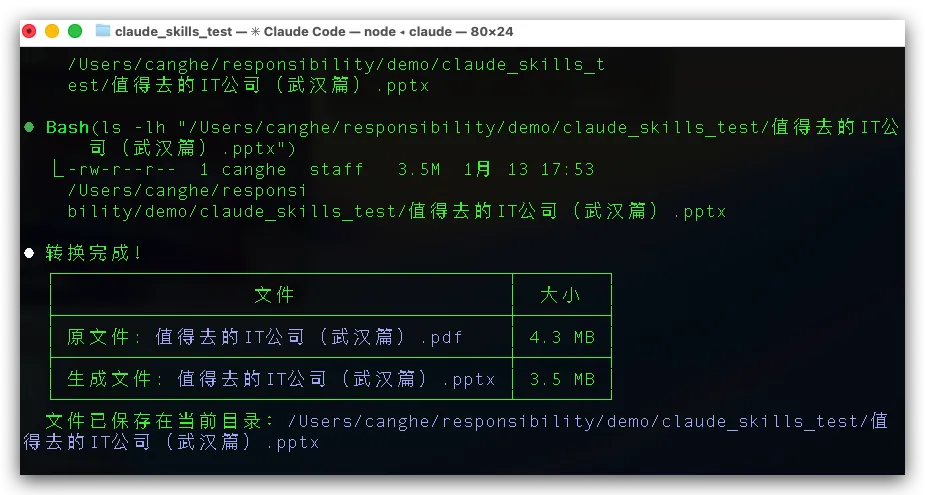Click the 转换完成！ status message

95,253
